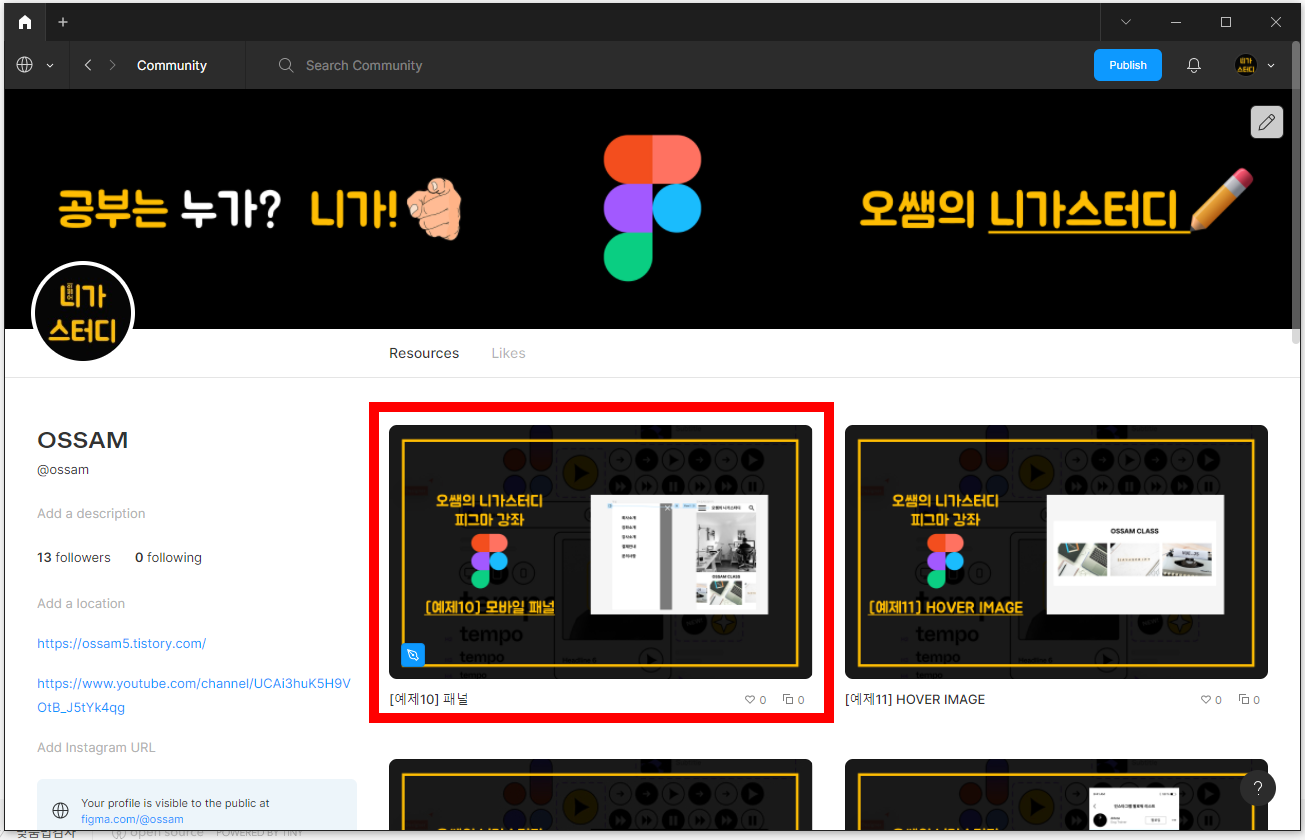The height and width of the screenshot is (840, 1305).
Task: Like the [예제11] HOVER IMAGE resource
Action: pos(1206,700)
